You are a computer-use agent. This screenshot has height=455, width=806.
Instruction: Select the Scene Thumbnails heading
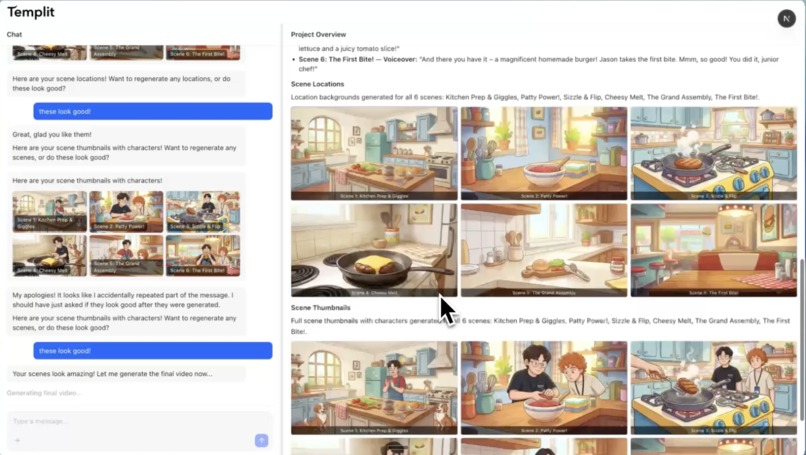pos(320,307)
